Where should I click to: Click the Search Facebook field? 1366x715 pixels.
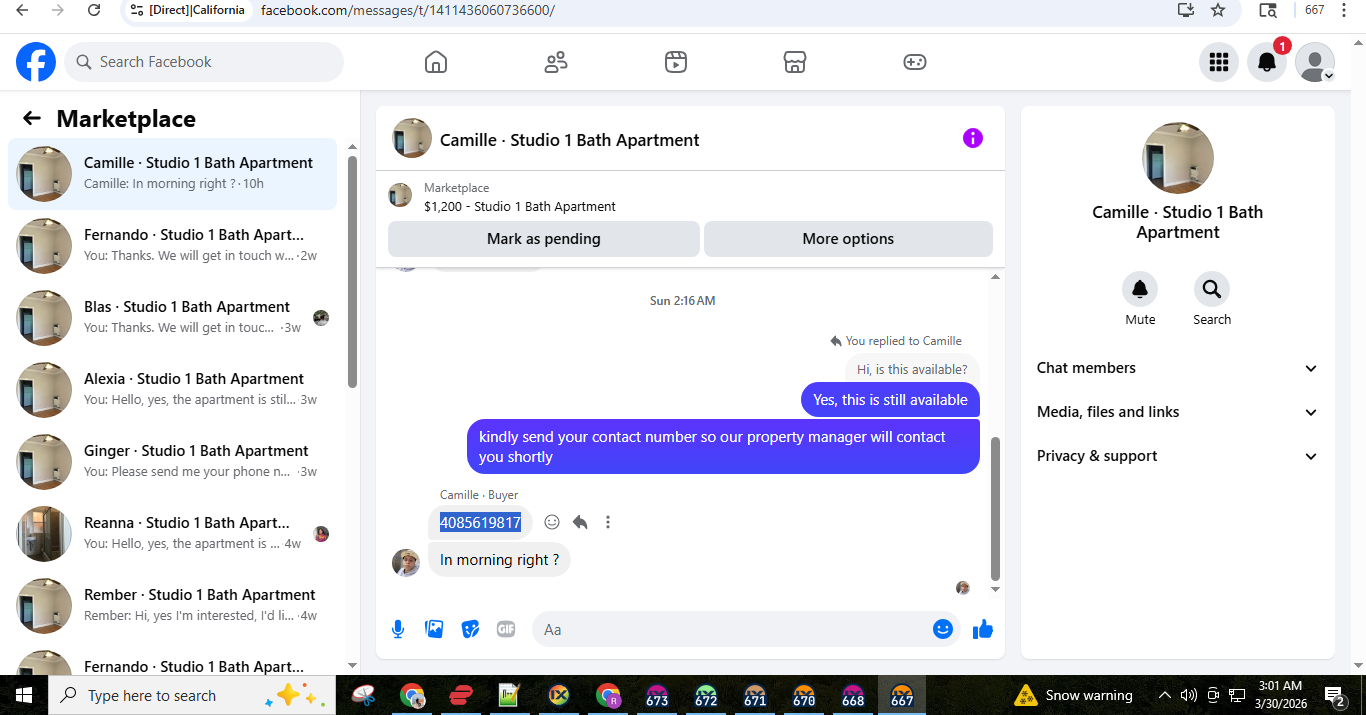[x=204, y=62]
